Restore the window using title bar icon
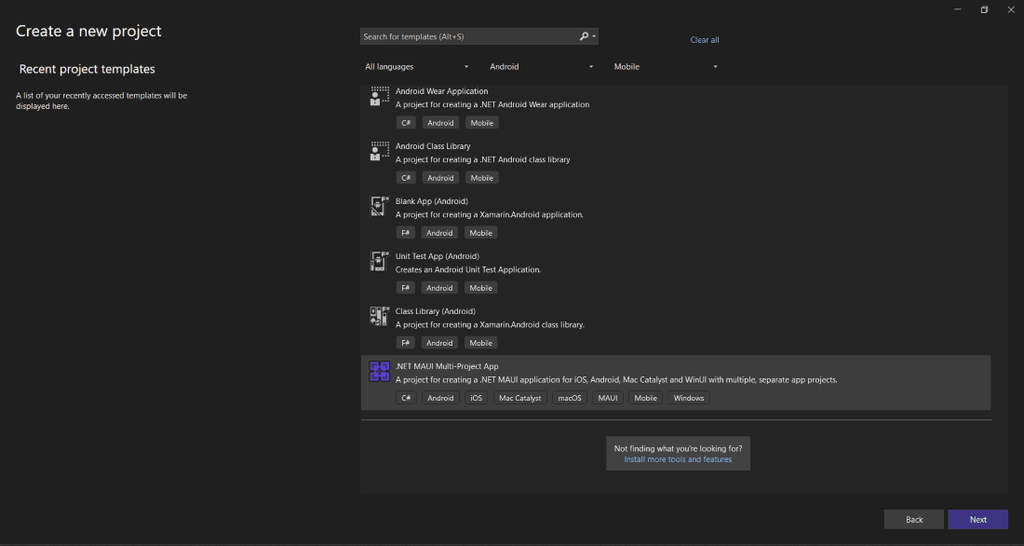 pyautogui.click(x=984, y=10)
